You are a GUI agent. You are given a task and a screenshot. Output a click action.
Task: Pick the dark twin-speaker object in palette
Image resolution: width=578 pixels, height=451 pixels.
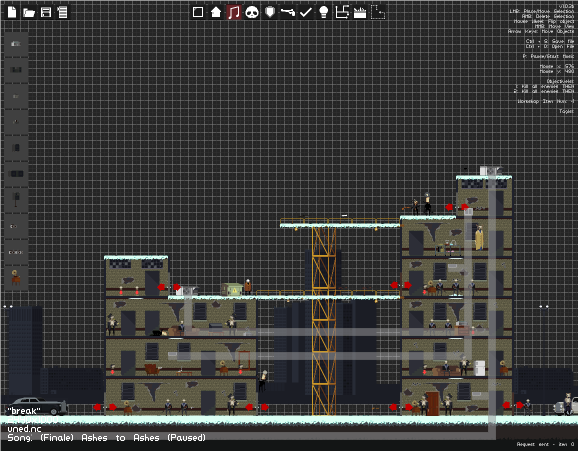[x=16, y=70]
